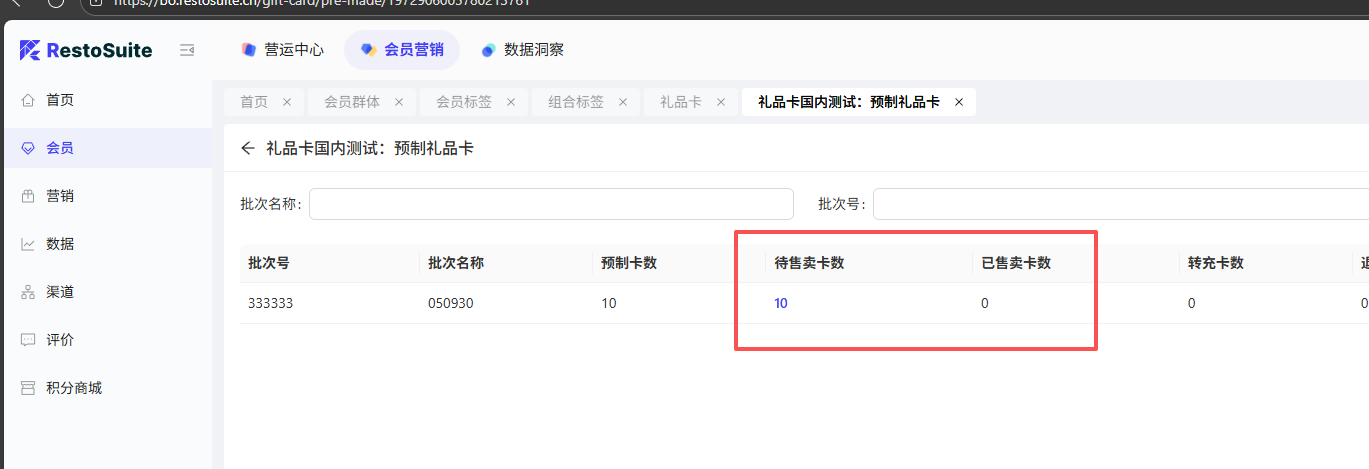Close the 预制礼品卡 active tab
Image resolution: width=1369 pixels, height=469 pixels.
(x=959, y=102)
